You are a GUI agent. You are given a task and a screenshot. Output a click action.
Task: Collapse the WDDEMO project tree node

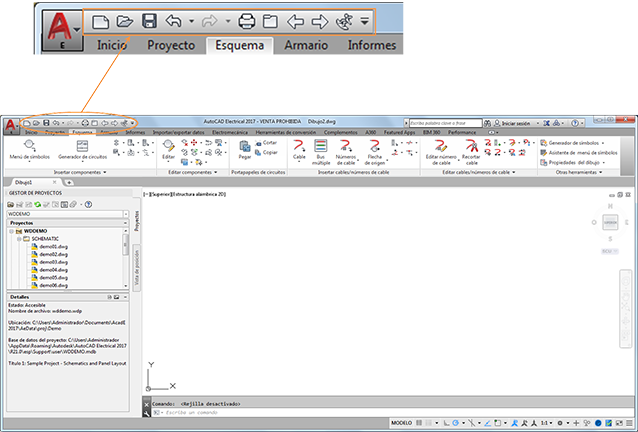pyautogui.click(x=12, y=231)
